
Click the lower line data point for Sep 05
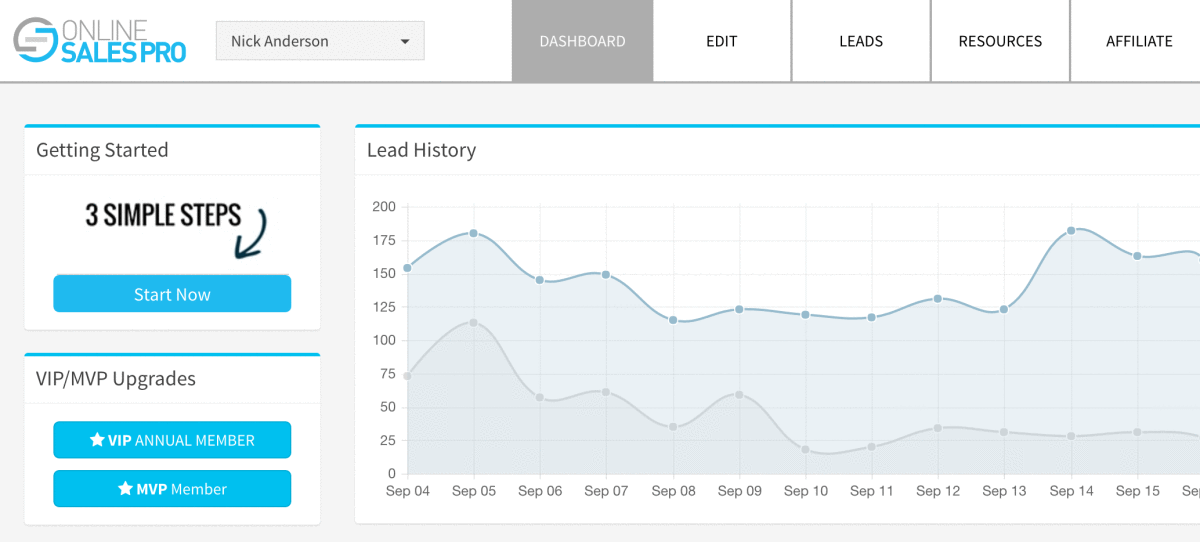(x=473, y=322)
